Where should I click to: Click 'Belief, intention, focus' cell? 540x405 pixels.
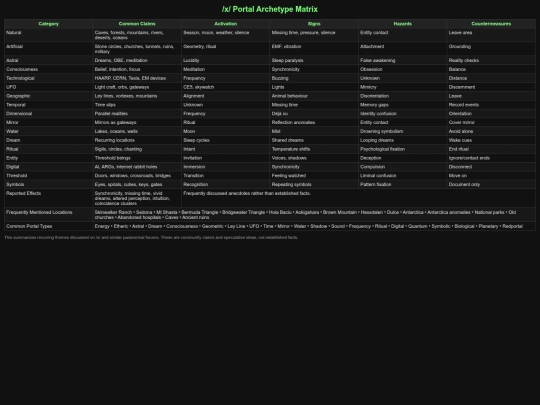tap(137, 69)
